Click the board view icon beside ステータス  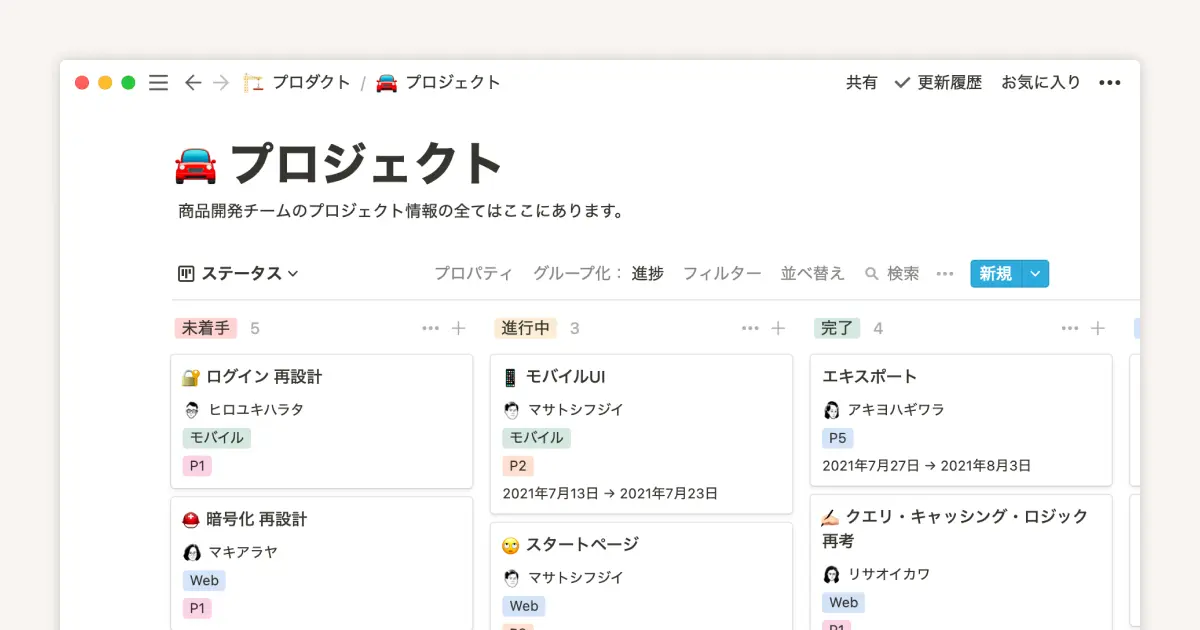point(185,273)
